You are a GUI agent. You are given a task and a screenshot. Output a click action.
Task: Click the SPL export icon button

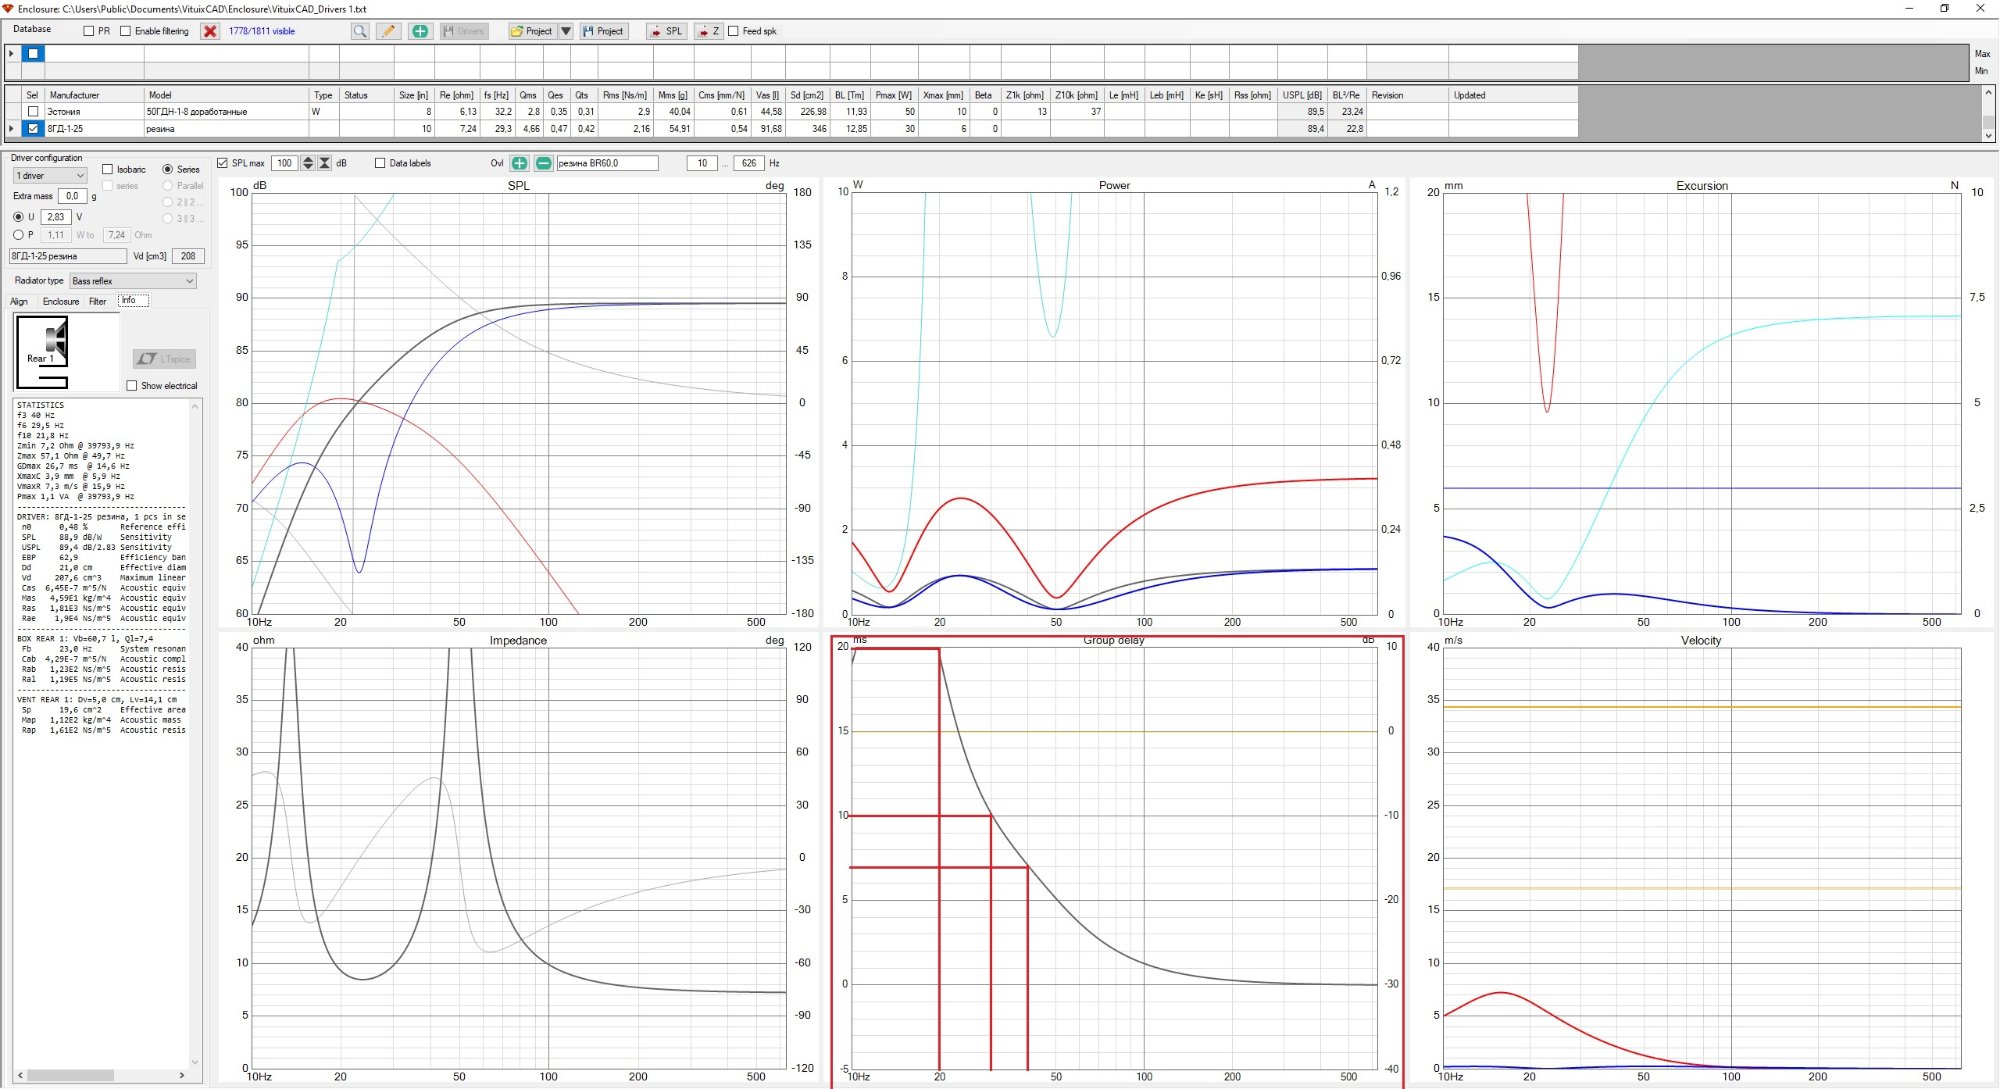tap(666, 31)
